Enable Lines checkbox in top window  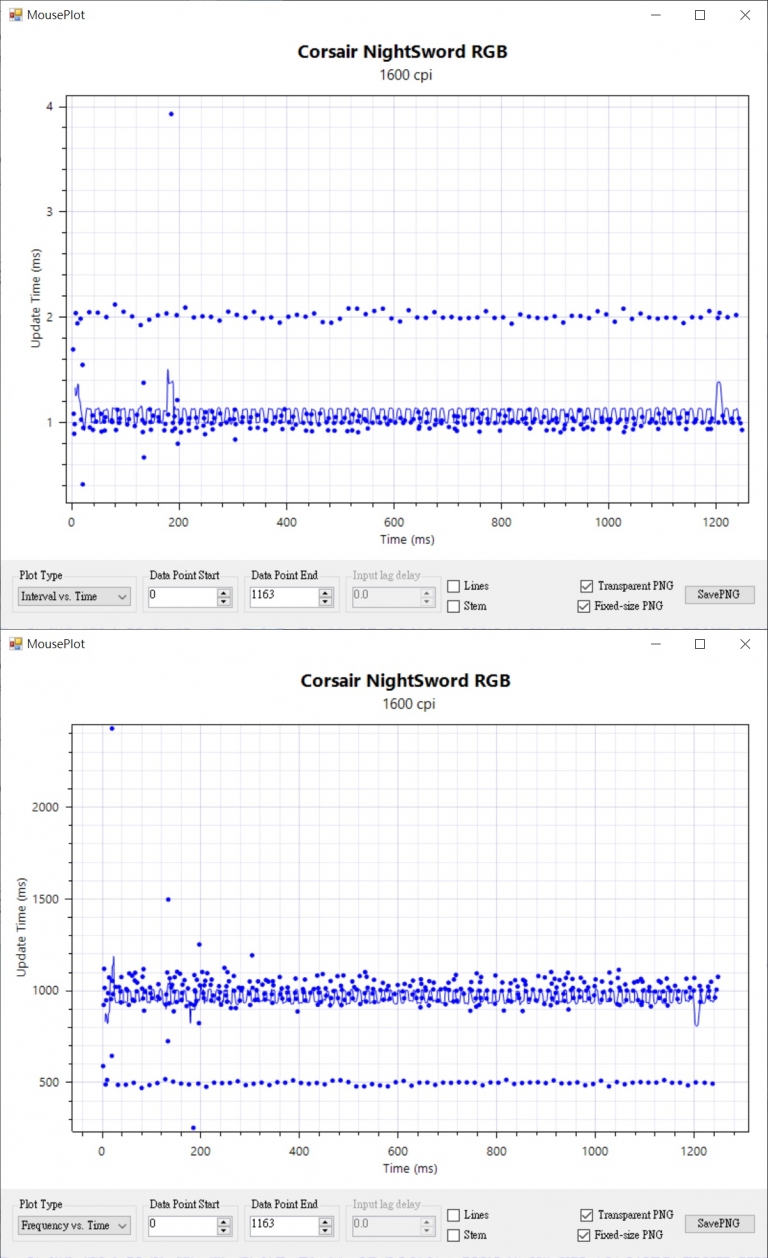pyautogui.click(x=453, y=586)
